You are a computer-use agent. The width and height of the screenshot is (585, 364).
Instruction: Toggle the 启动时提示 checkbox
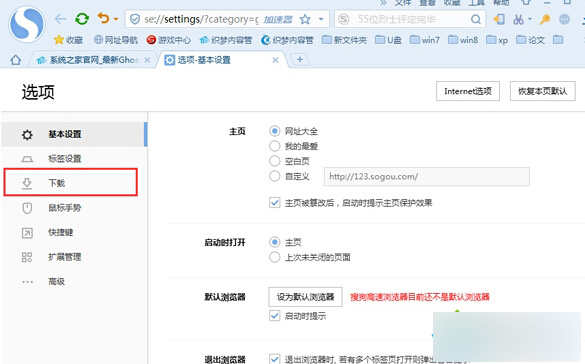pyautogui.click(x=275, y=316)
